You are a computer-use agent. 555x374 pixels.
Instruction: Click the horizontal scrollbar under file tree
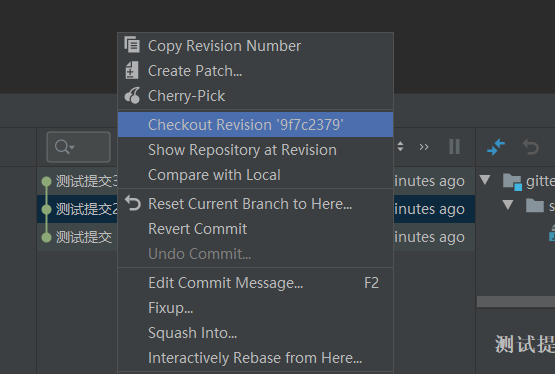(x=516, y=301)
